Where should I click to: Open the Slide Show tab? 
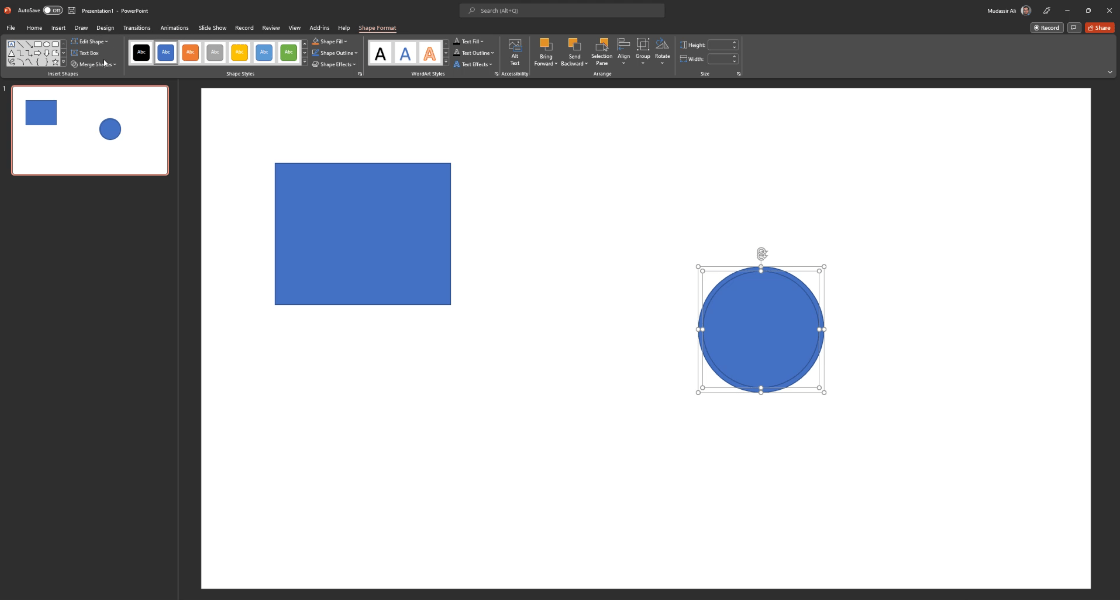(212, 28)
